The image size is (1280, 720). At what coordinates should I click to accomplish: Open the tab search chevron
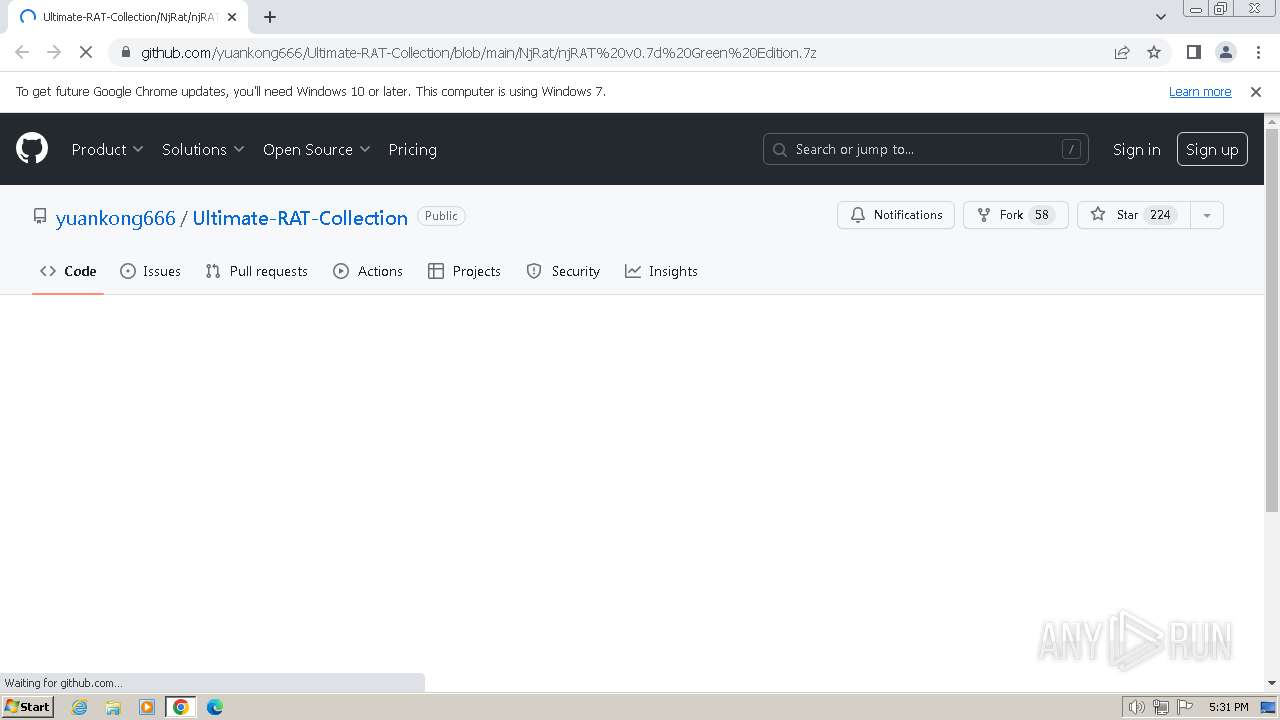point(1160,17)
